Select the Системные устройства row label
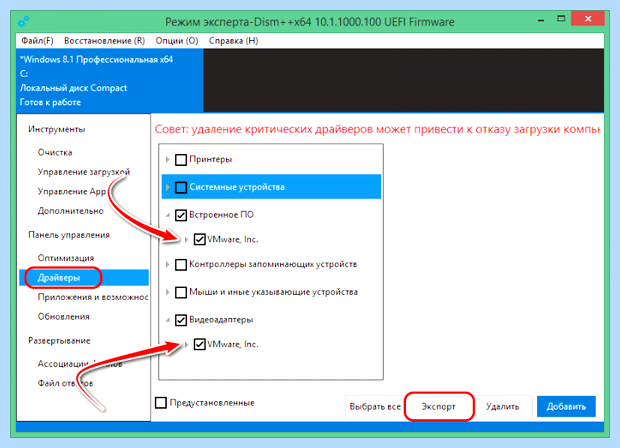The height and width of the screenshot is (448, 620). pos(237,187)
